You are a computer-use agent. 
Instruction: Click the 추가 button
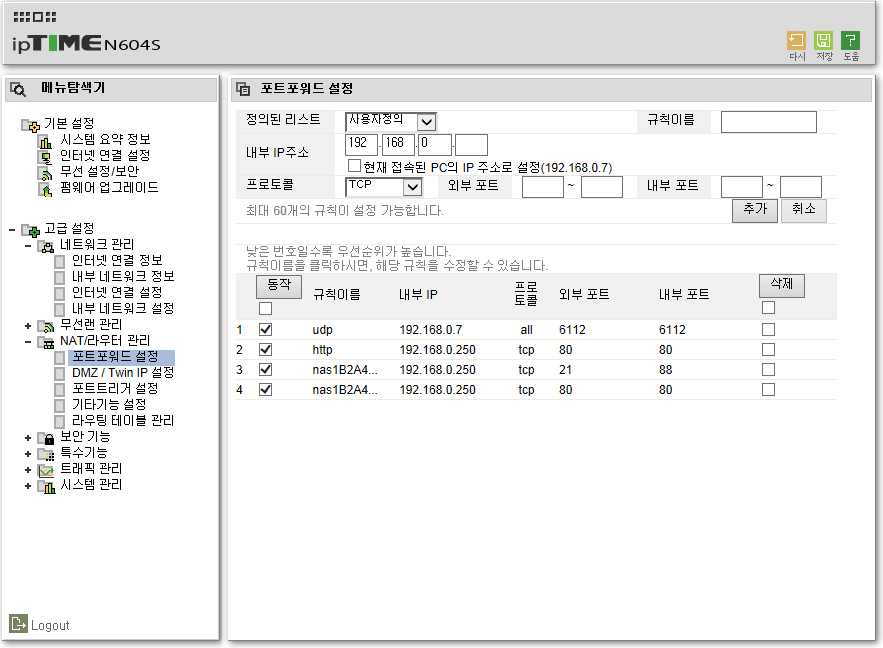[755, 211]
